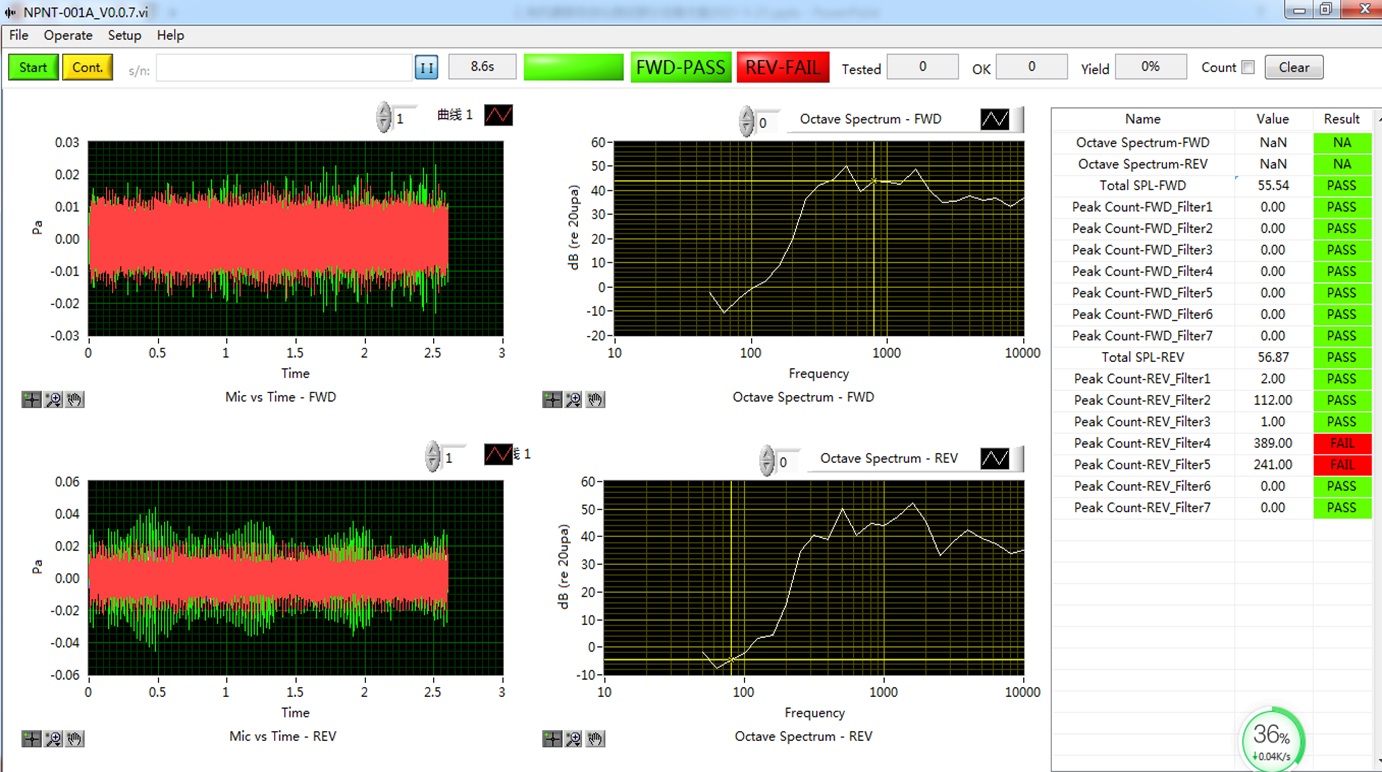Select the crosshair cursor tool under Mic vs Time - REV

[x=31, y=738]
